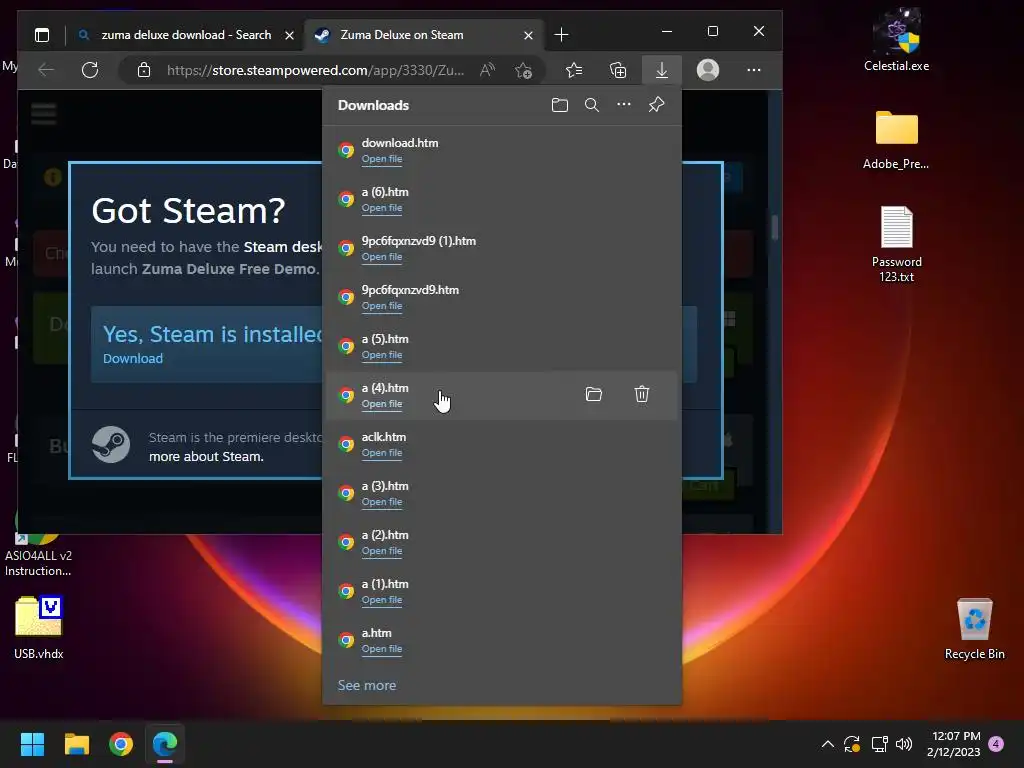Open more options in Downloads panel
The image size is (1024, 768).
tap(624, 104)
